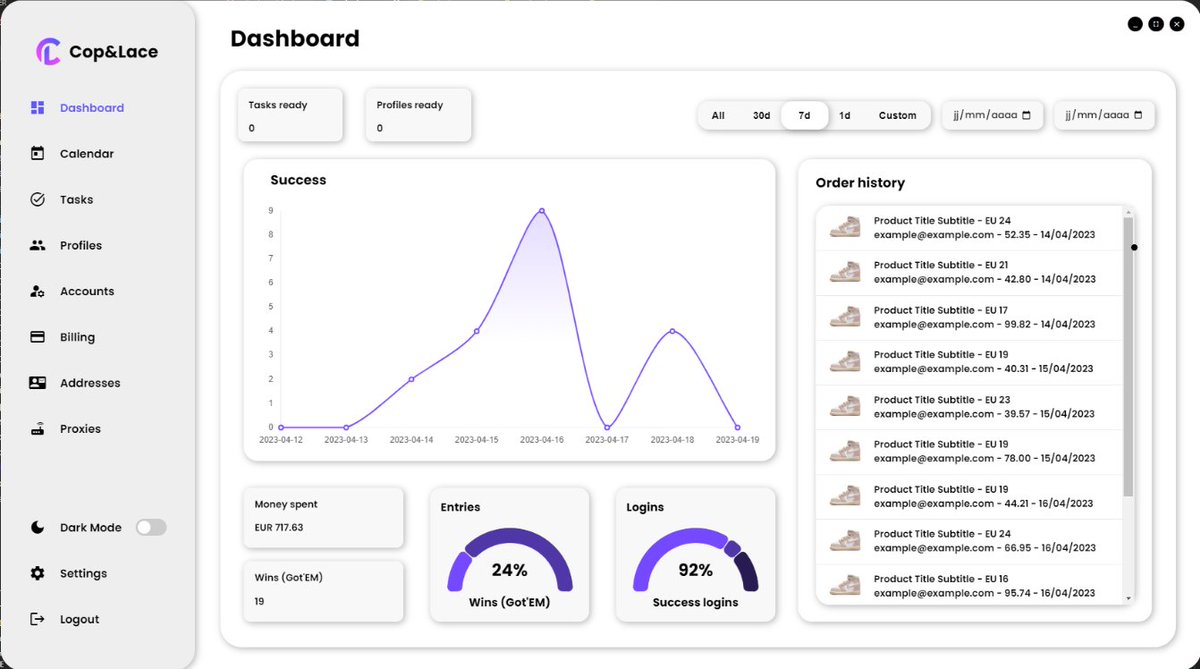This screenshot has width=1200, height=669.
Task: Click sneaker image of EU 21 42.80 order
Action: tap(845, 272)
